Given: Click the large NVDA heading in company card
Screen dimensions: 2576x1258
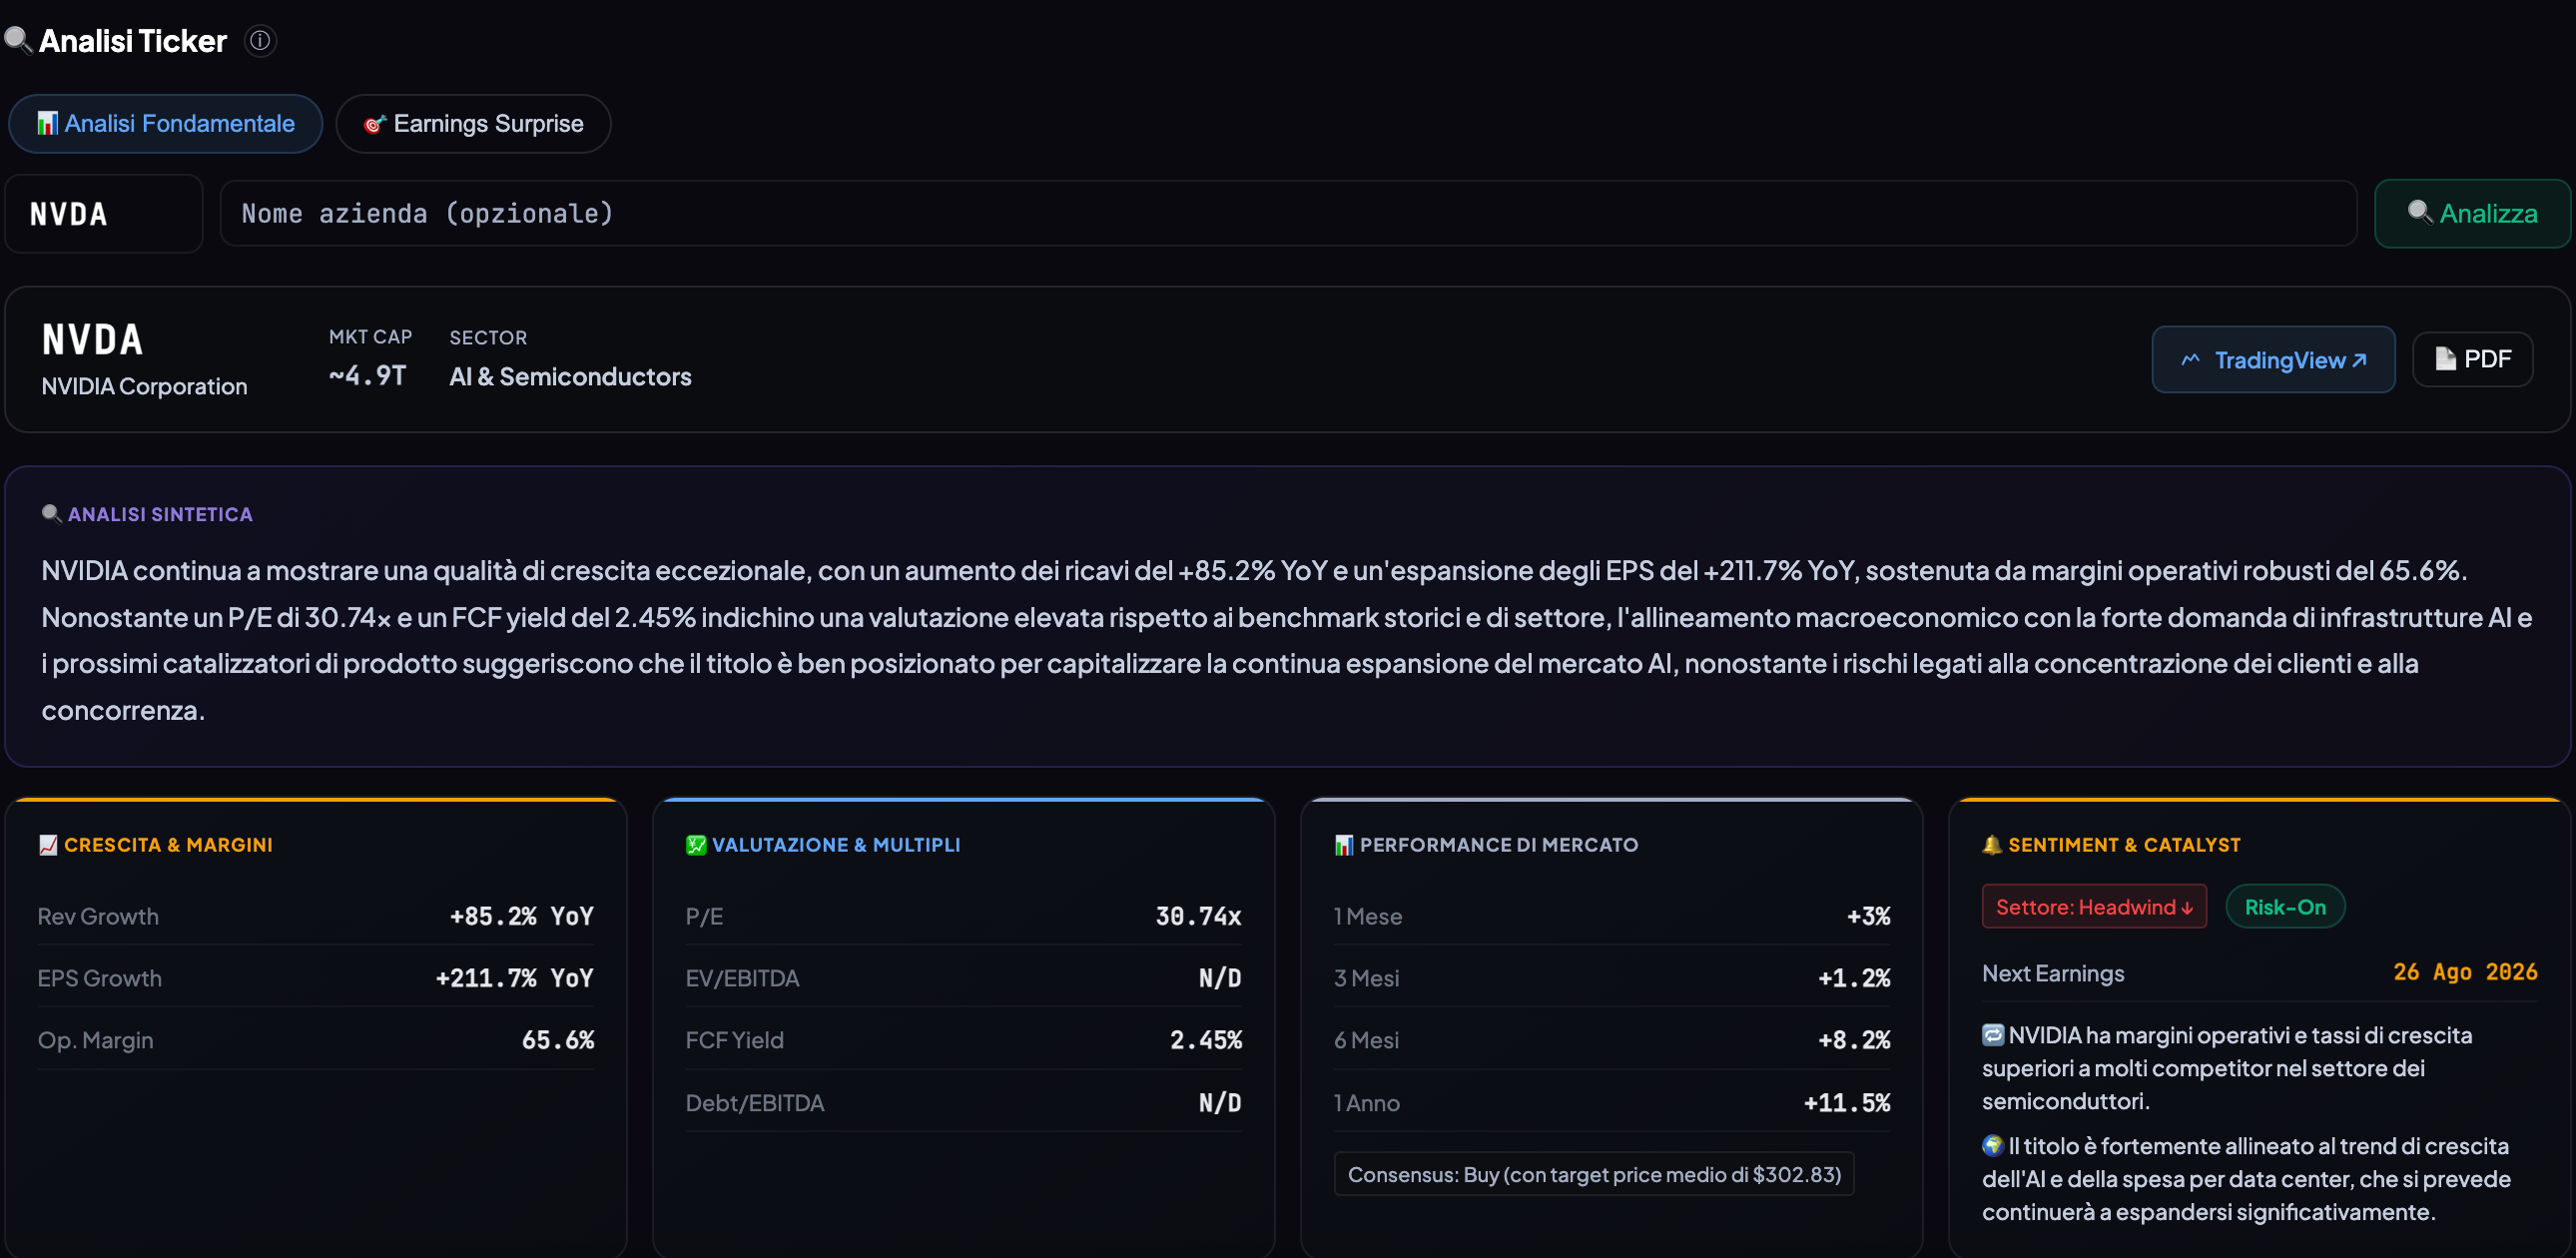Looking at the screenshot, I should tap(92, 340).
